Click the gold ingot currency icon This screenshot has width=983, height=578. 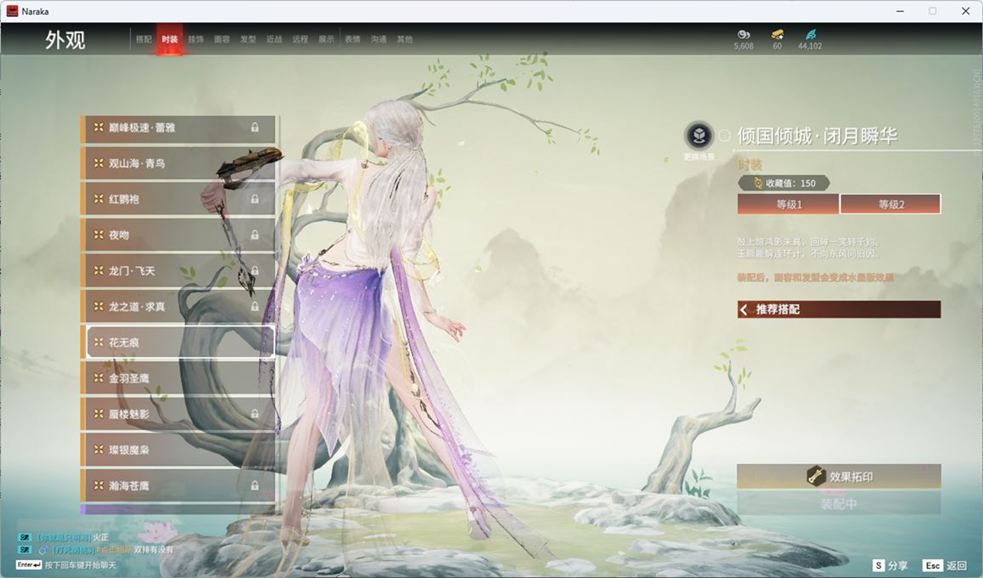coord(777,34)
